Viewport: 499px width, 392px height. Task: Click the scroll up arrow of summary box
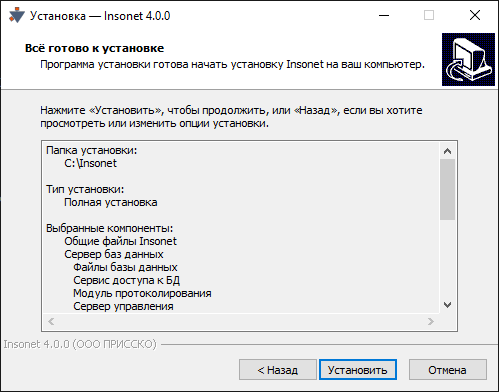447,151
